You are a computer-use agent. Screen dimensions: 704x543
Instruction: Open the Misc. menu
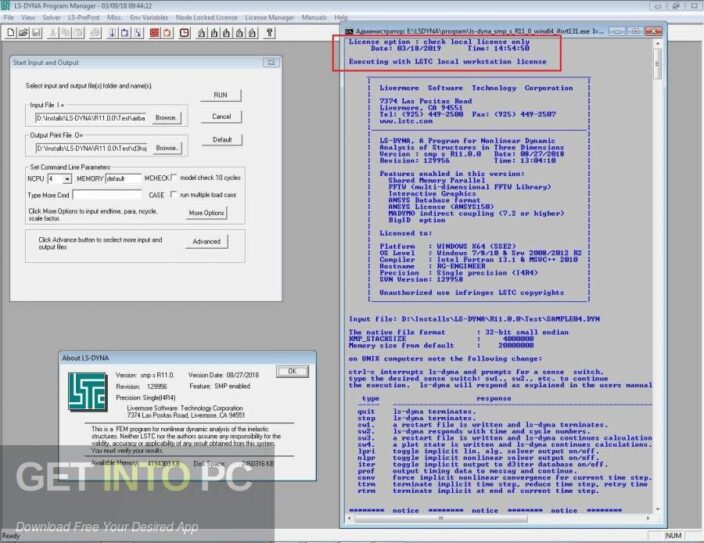[114, 18]
